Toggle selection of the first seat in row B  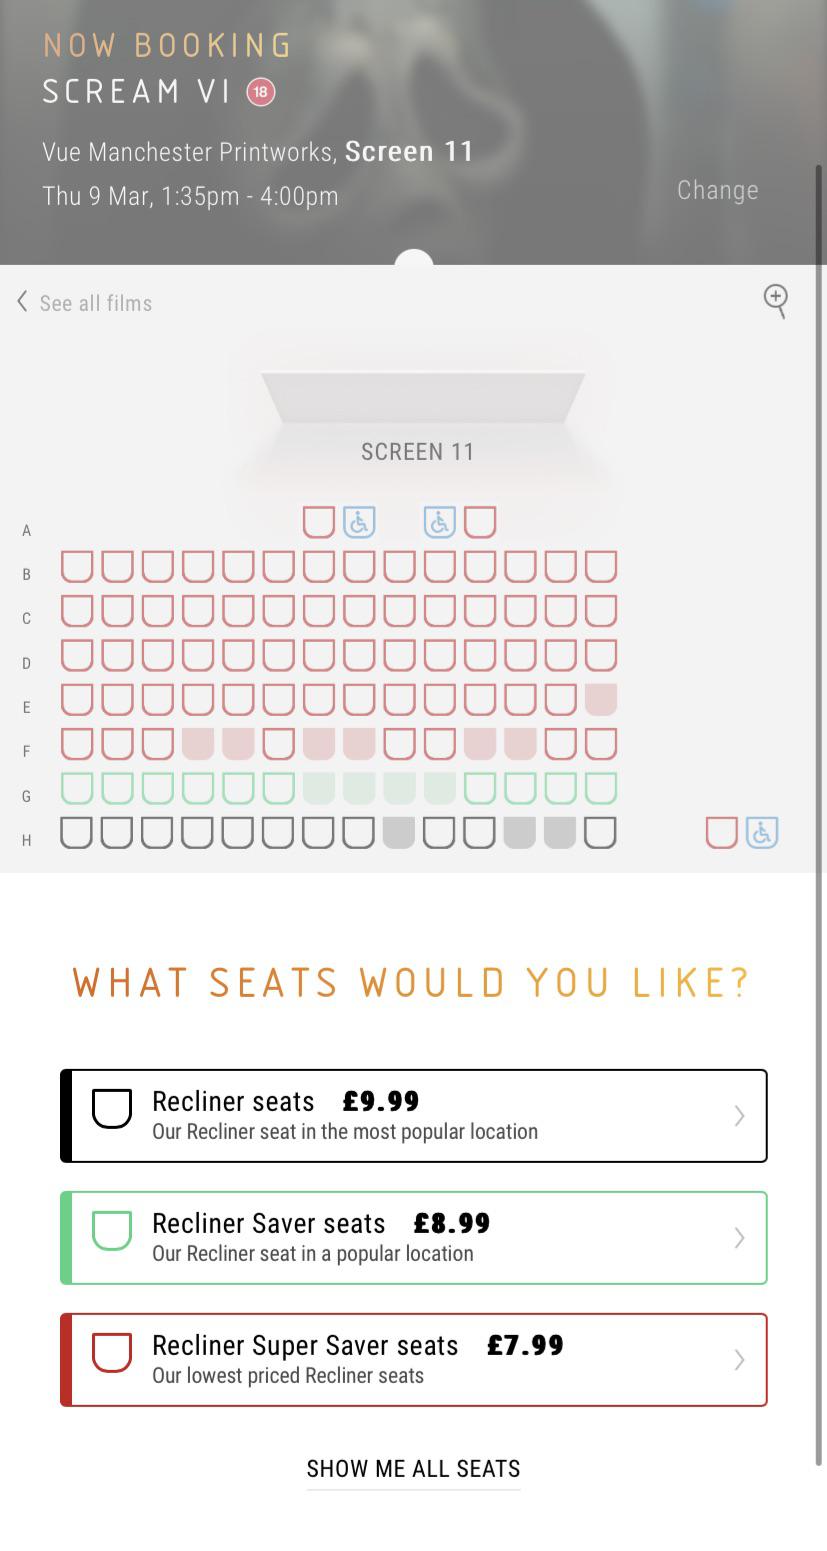click(x=76, y=565)
